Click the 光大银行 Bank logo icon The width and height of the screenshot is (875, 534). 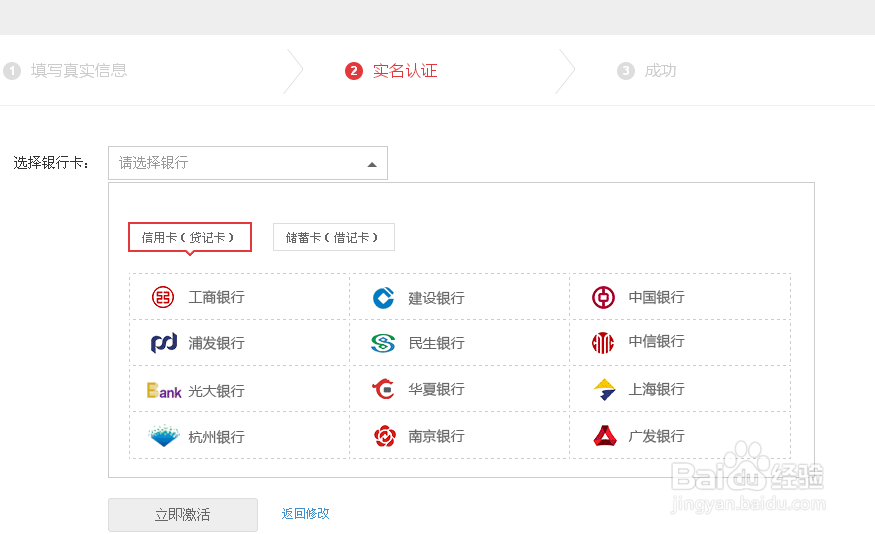164,391
